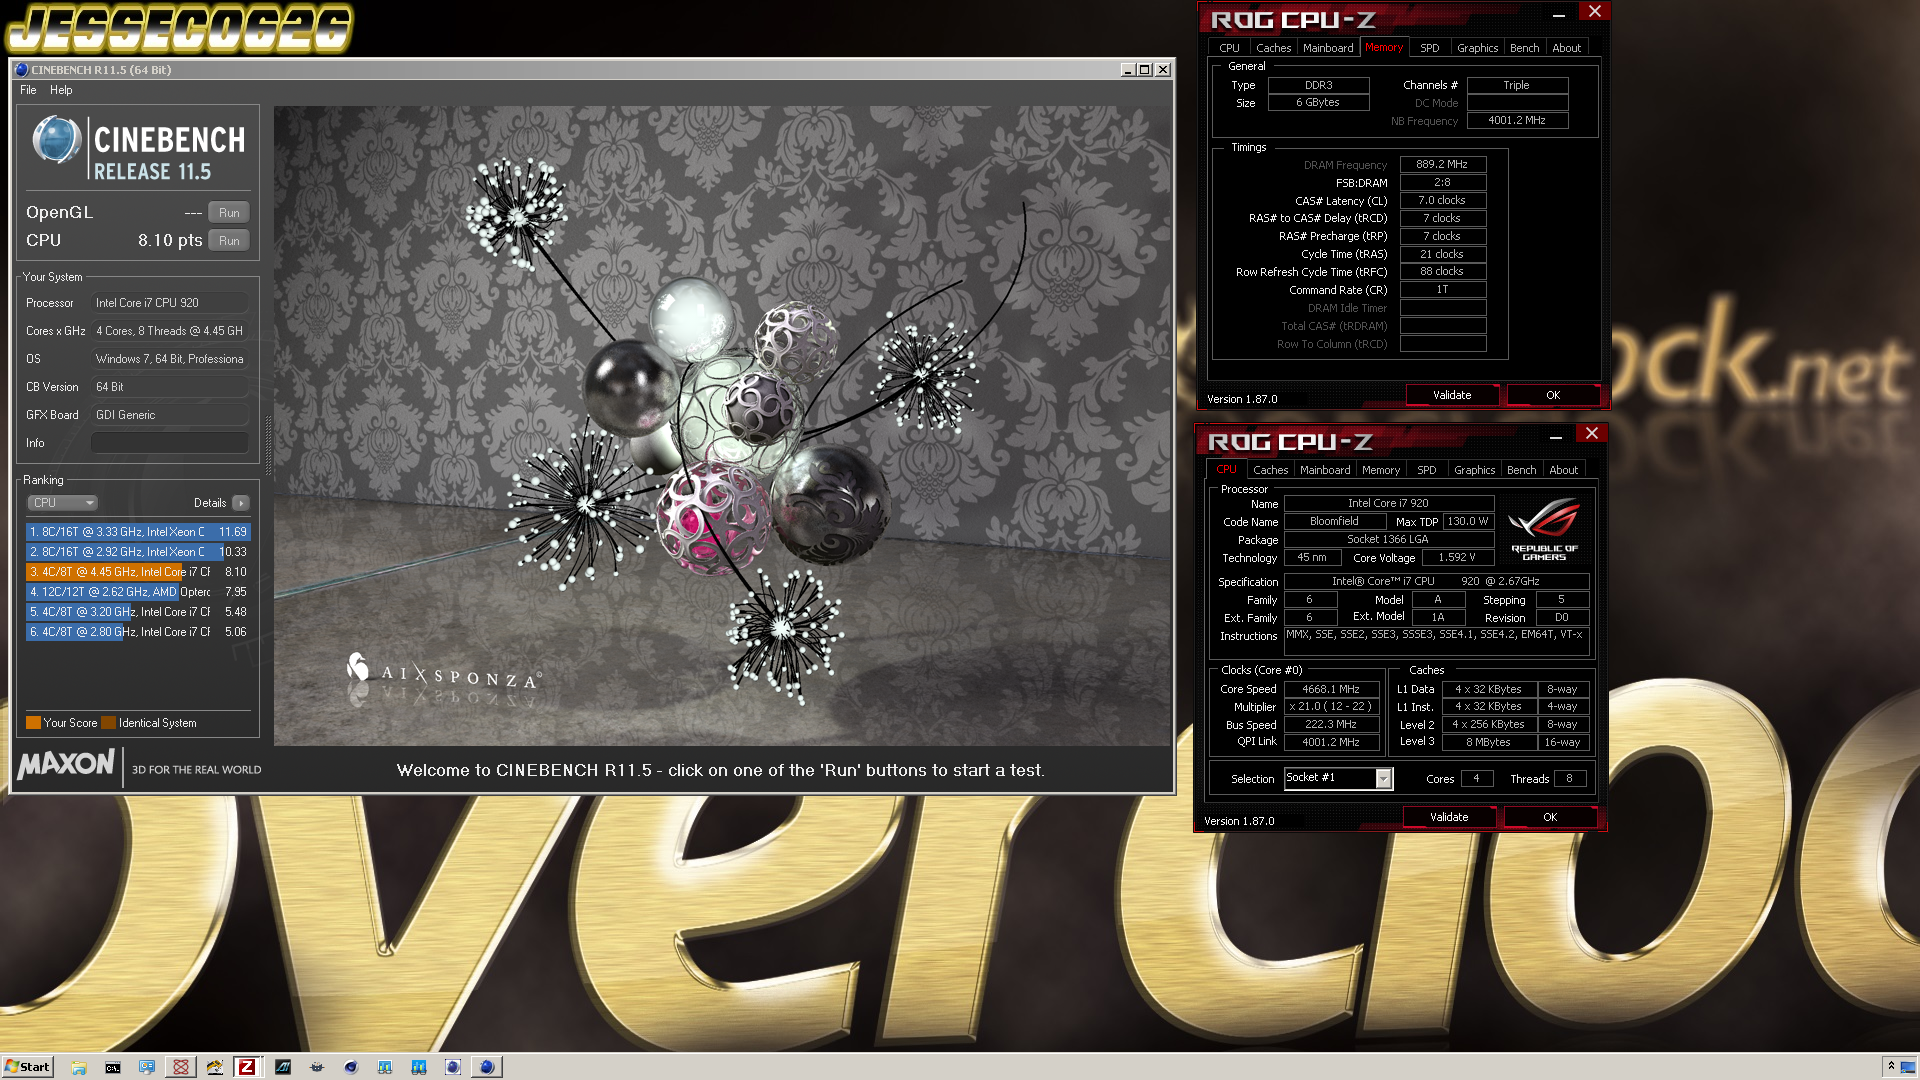
Task: Open Caches tab in bottom CPU-Z window
Action: (1270, 470)
